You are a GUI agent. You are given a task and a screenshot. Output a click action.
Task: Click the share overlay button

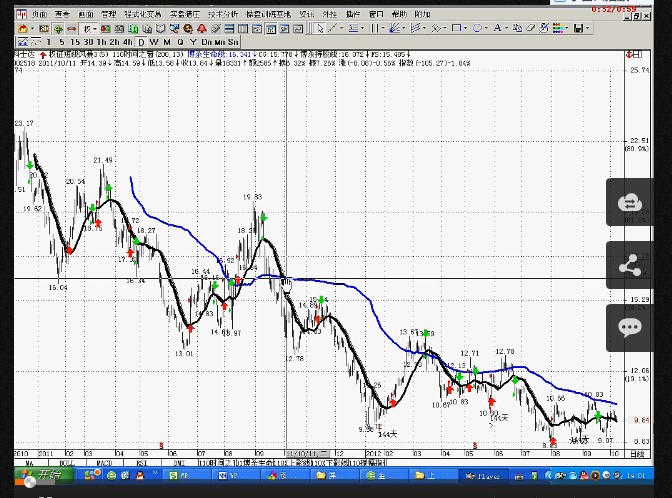pyautogui.click(x=630, y=265)
